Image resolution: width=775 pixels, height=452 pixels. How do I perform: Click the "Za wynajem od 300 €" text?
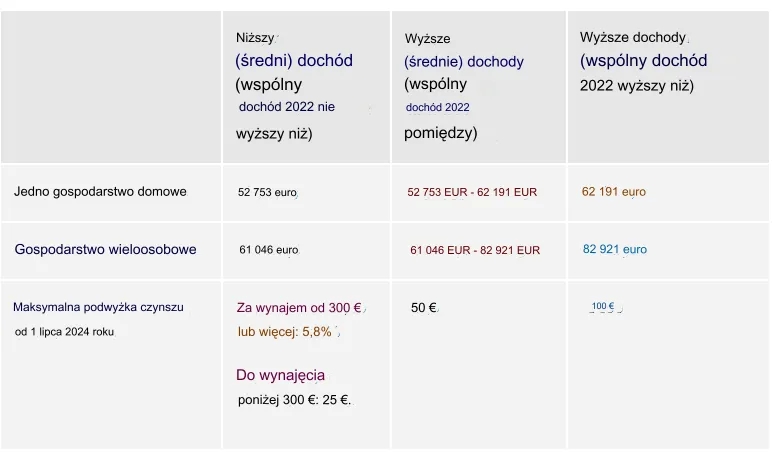298,308
